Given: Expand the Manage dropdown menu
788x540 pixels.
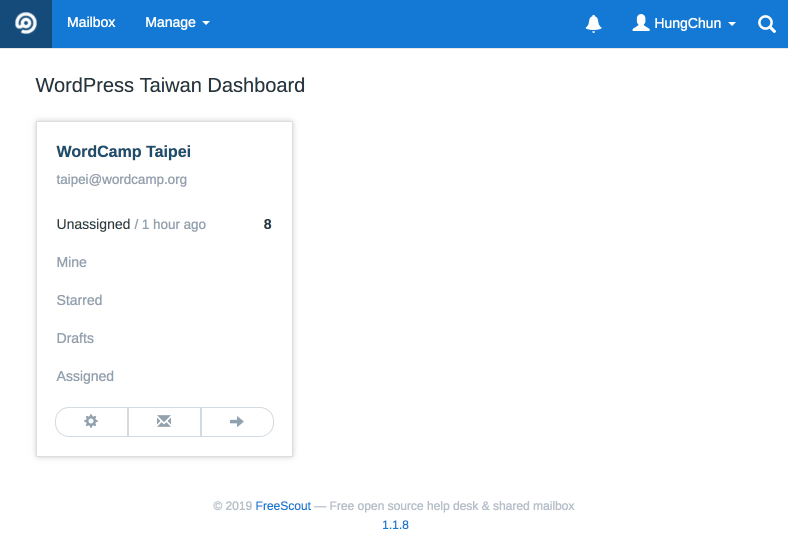Looking at the screenshot, I should [177, 23].
